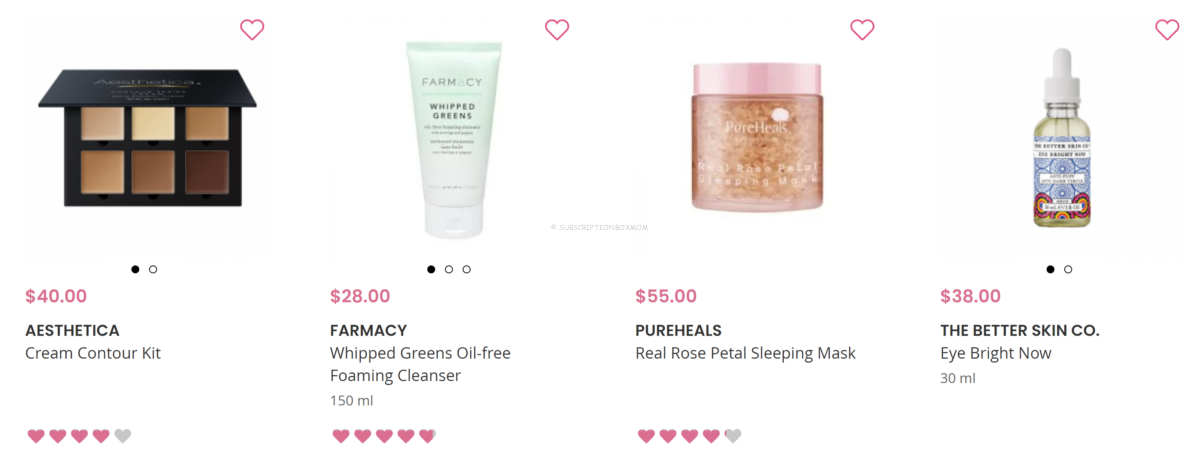Viewport: 1200px width, 455px height.
Task: Add Pureheals Sleeping Mask to wishlist heart
Action: pos(862,30)
